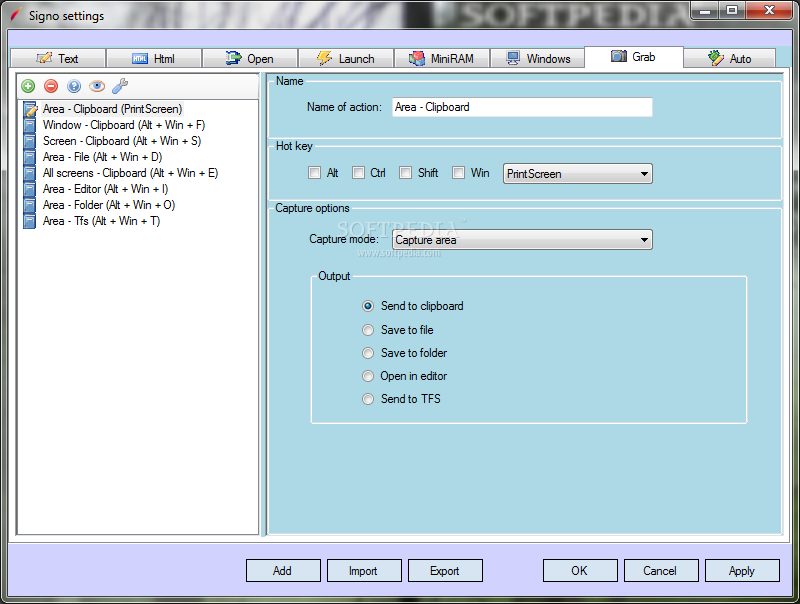Click the icon beside Area - Tfs row

click(30, 221)
